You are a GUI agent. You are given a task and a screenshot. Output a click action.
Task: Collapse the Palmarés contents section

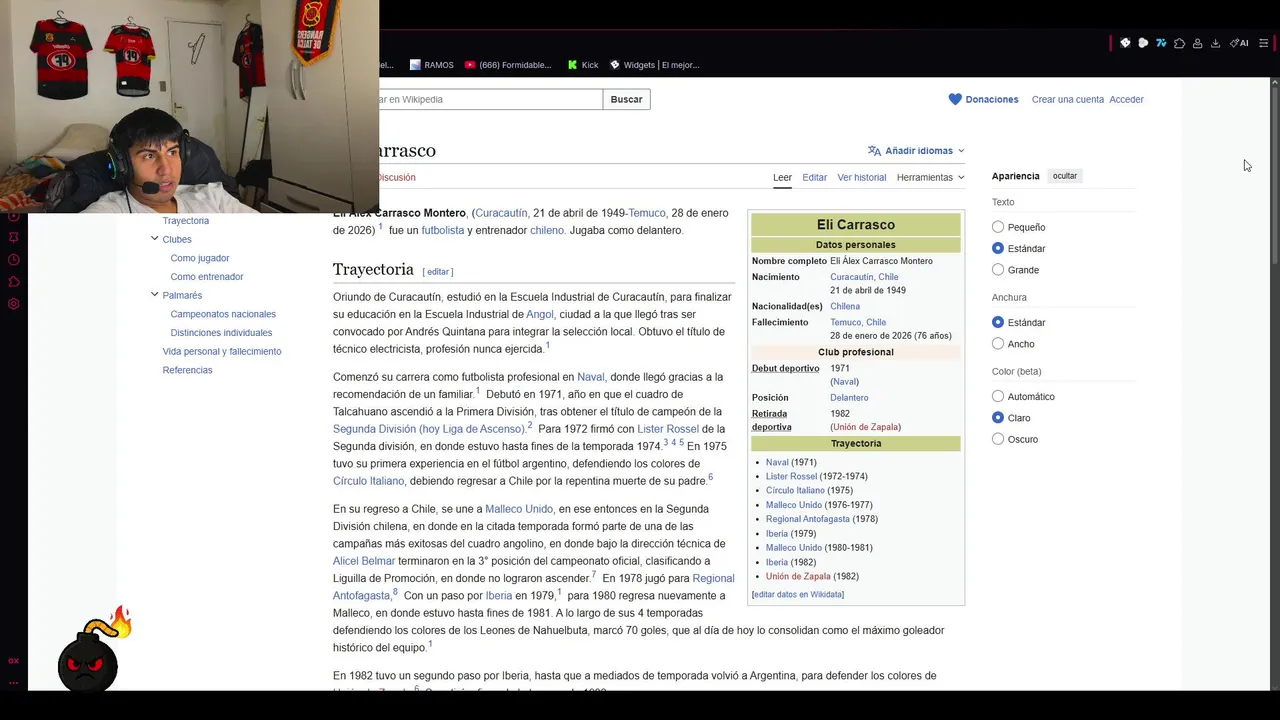154,295
